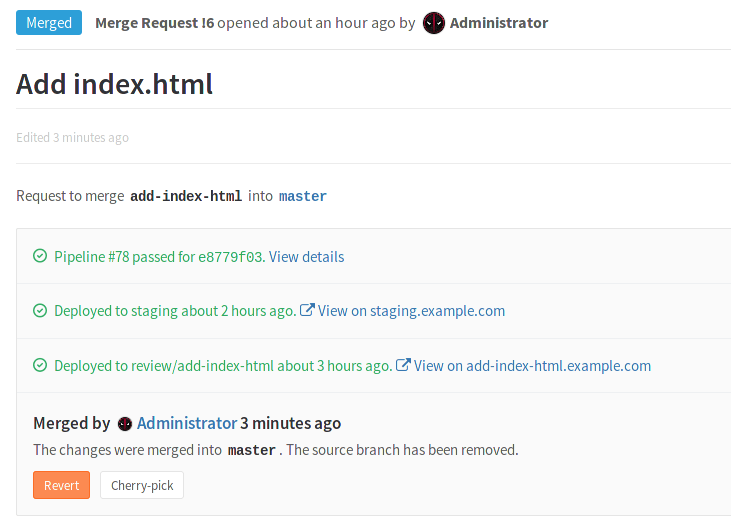Open Administrator profile in Merged by line
Screen dimensions: 731x529
pyautogui.click(x=187, y=423)
